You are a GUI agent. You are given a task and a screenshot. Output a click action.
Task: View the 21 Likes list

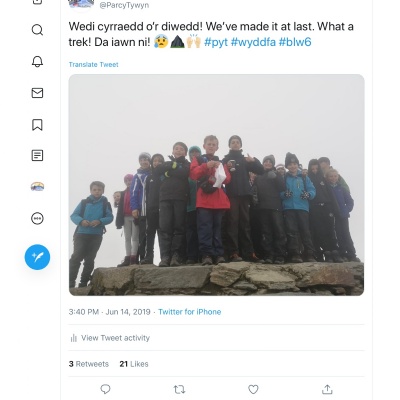point(134,364)
